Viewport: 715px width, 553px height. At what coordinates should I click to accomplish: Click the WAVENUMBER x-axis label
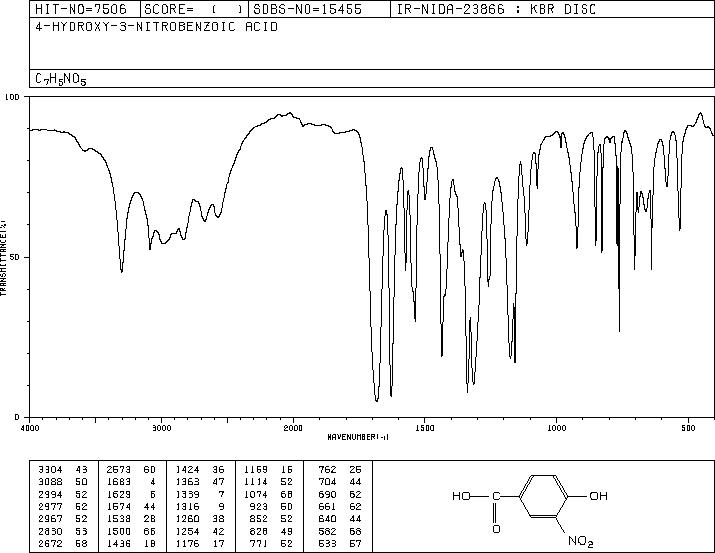(x=358, y=437)
